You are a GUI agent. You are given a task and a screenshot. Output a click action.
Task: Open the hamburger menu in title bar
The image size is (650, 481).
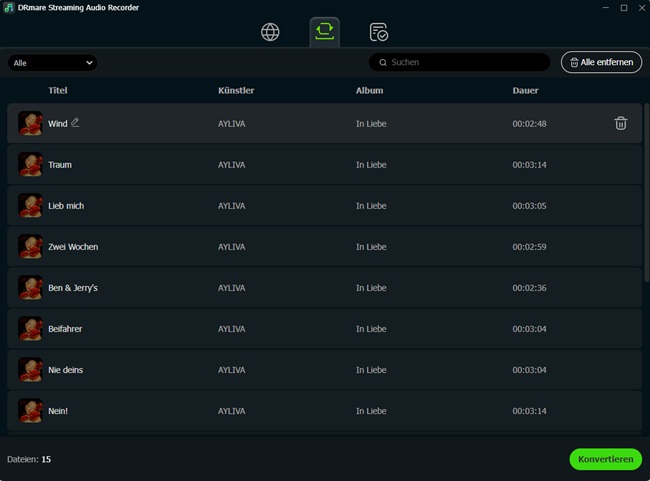586,8
